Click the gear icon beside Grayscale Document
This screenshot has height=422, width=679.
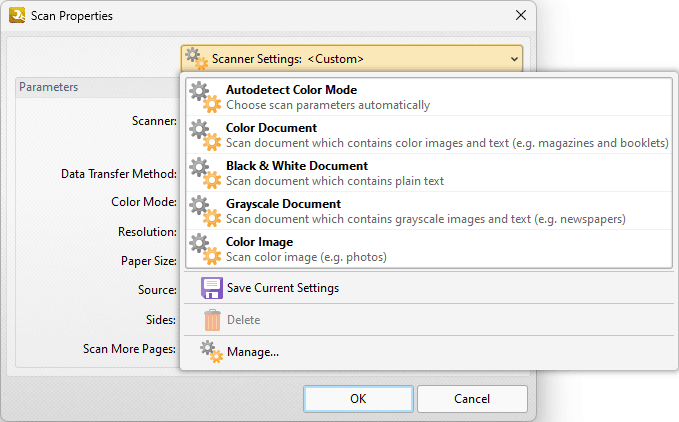coord(205,211)
